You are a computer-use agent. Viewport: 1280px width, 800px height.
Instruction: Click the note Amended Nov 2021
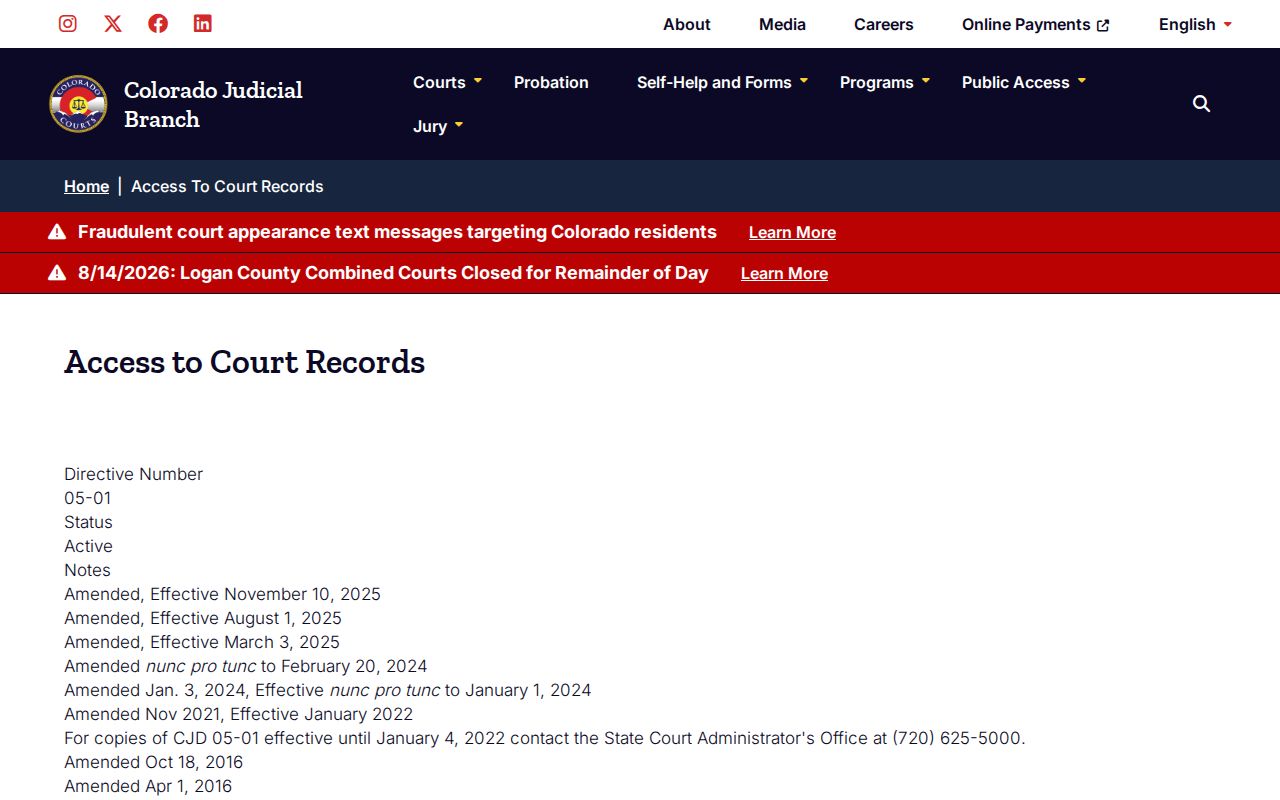239,714
